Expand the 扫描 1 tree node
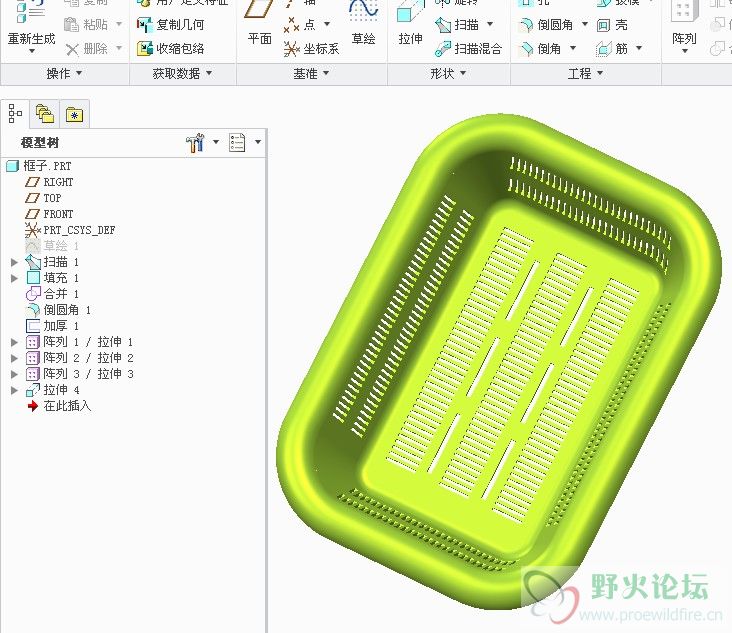This screenshot has width=732, height=633. coord(14,262)
